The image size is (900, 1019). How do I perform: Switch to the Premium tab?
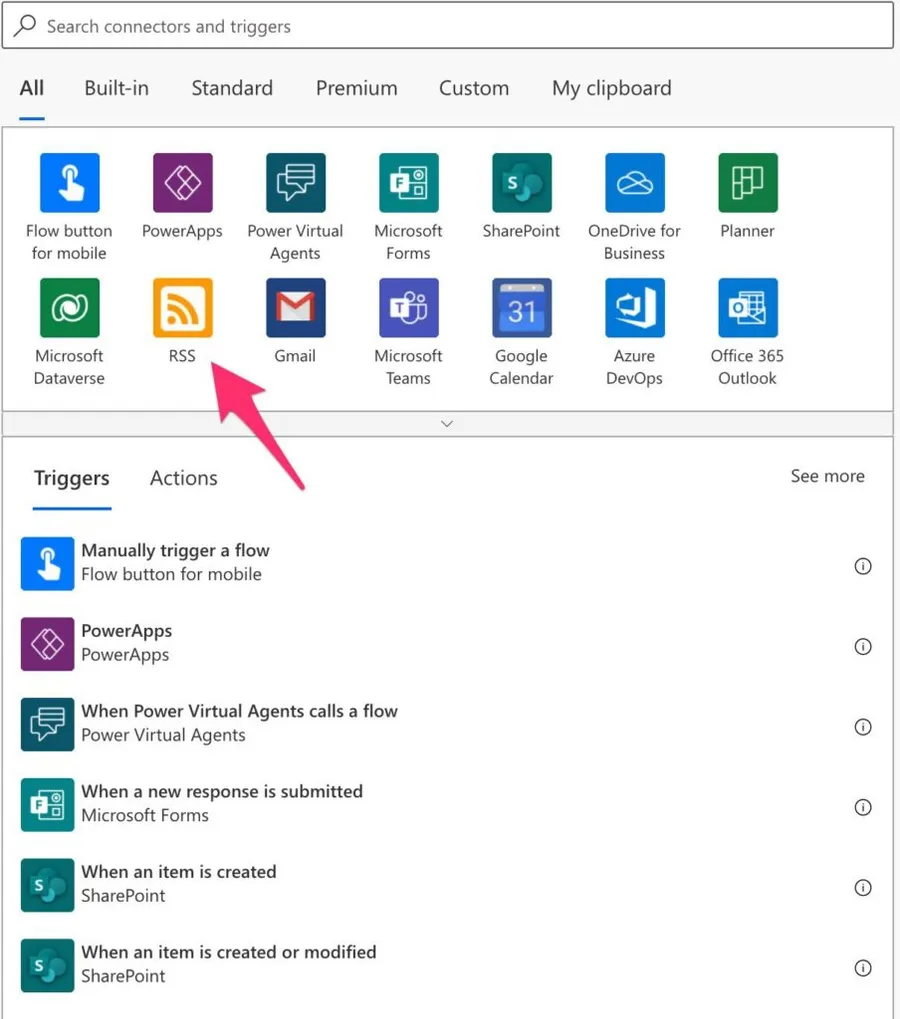pyautogui.click(x=356, y=88)
